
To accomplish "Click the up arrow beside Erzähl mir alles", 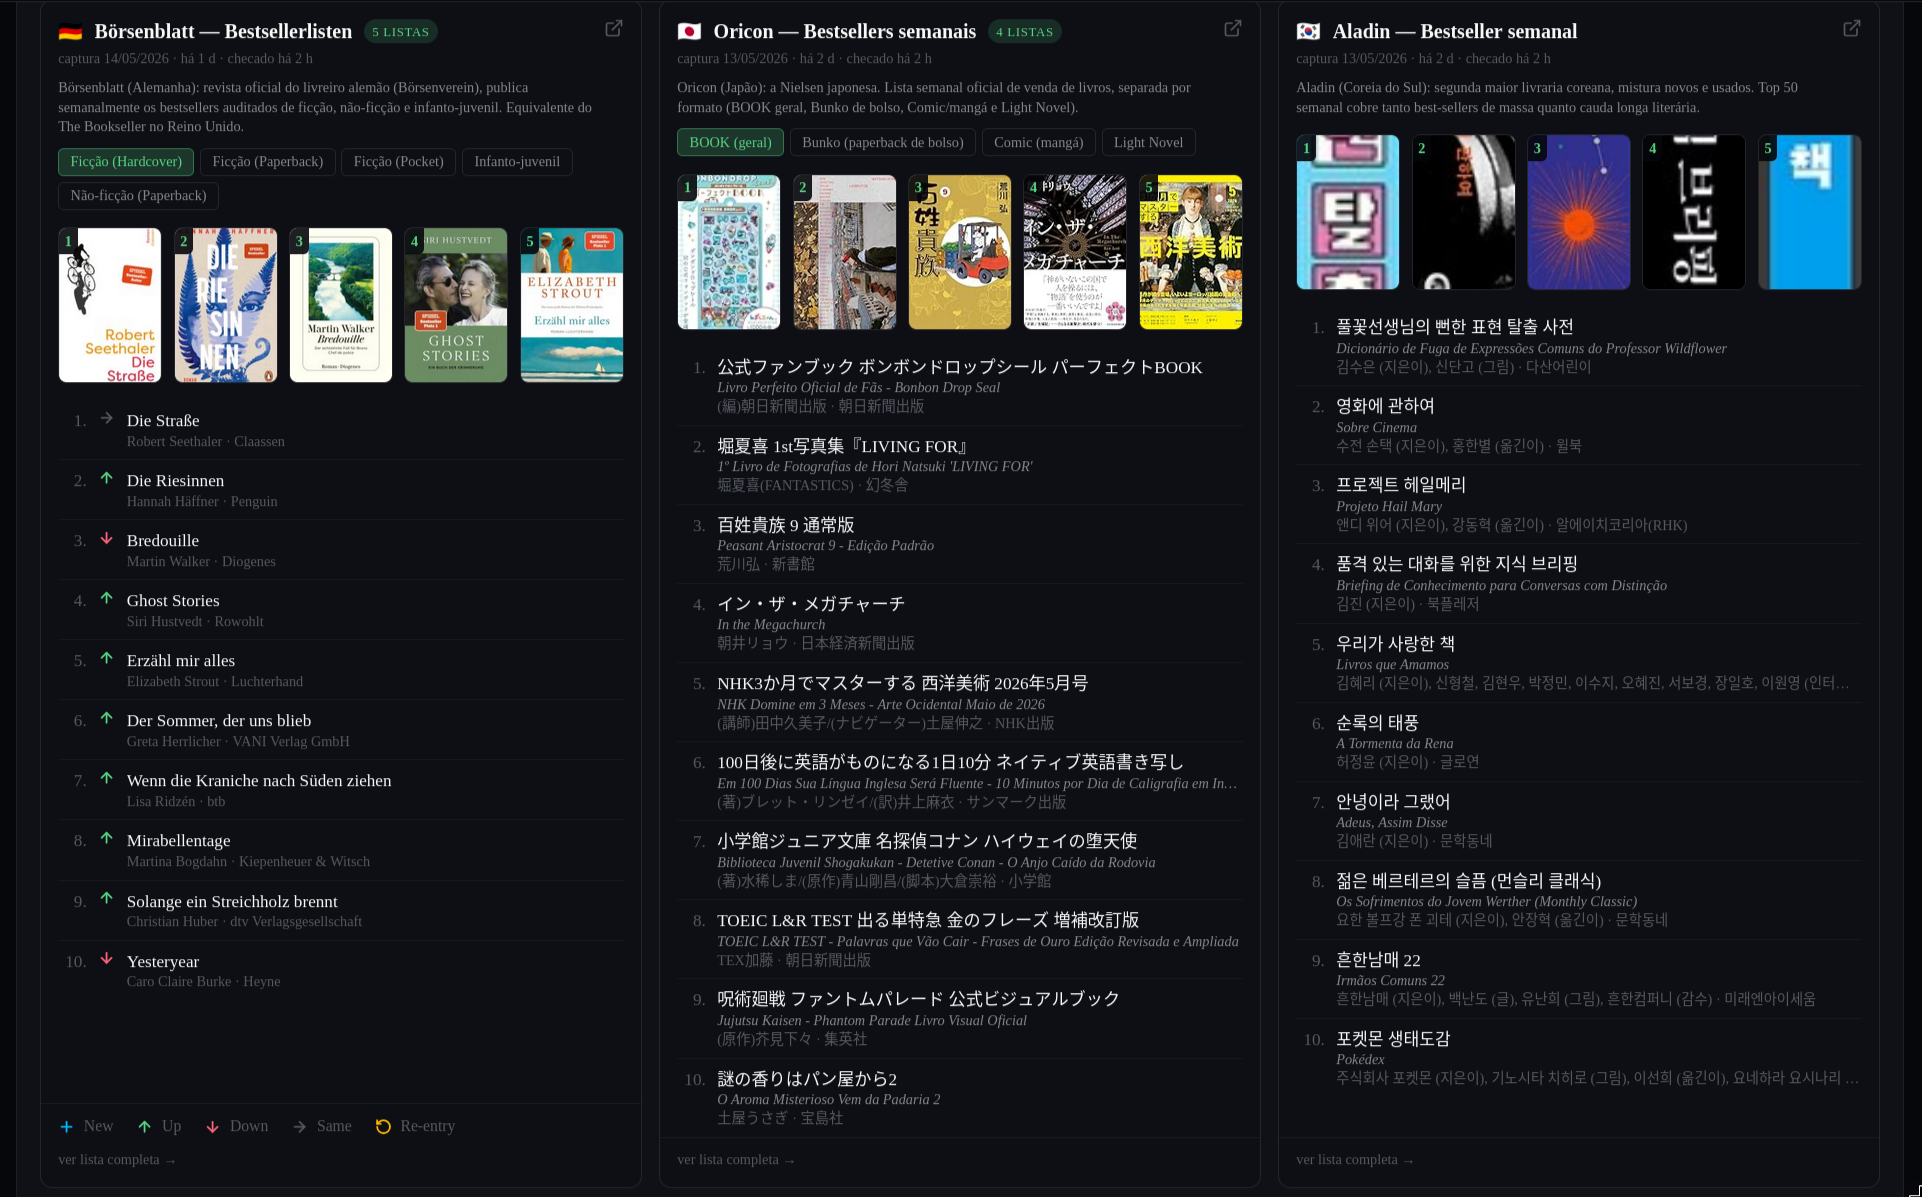I will pyautogui.click(x=107, y=658).
